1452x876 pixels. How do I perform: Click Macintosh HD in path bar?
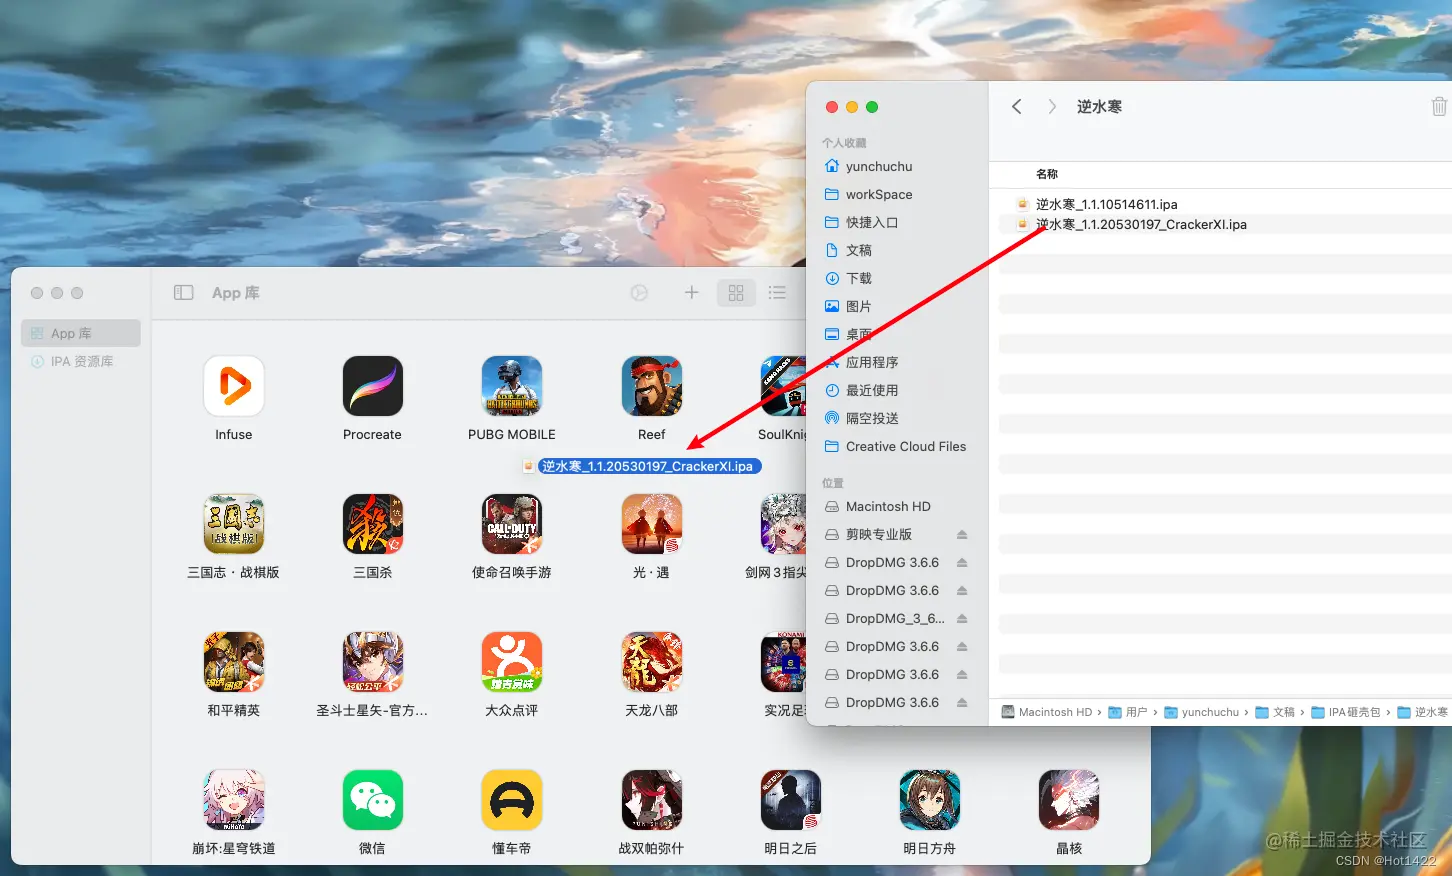[x=1046, y=712]
